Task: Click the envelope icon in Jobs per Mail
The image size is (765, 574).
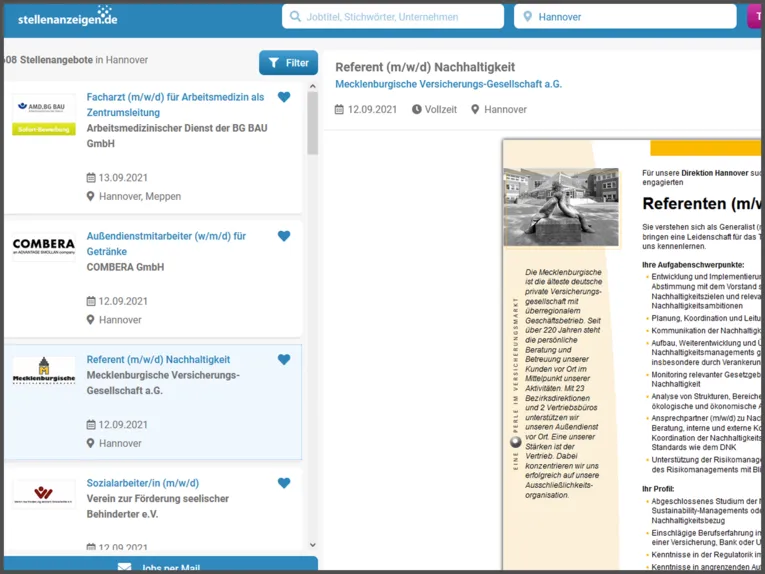Action: 124,567
